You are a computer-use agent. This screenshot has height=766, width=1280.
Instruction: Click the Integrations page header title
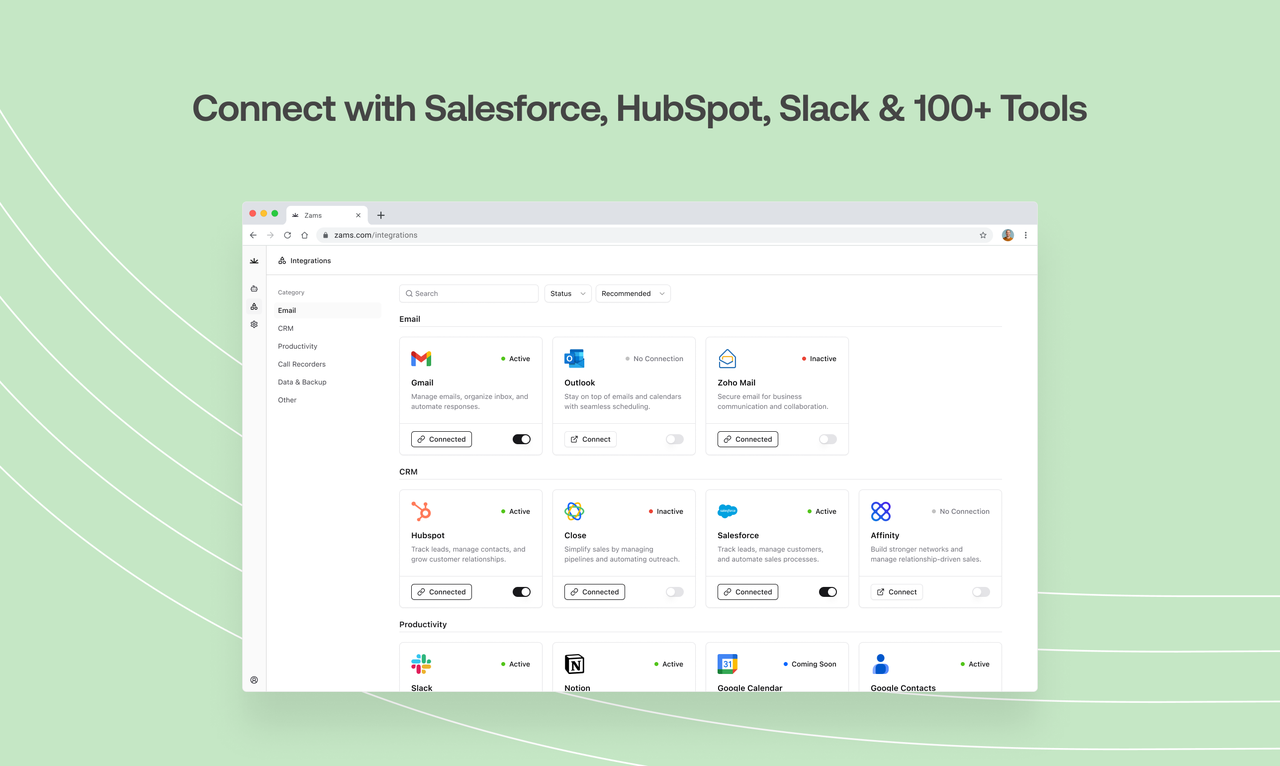pos(310,261)
